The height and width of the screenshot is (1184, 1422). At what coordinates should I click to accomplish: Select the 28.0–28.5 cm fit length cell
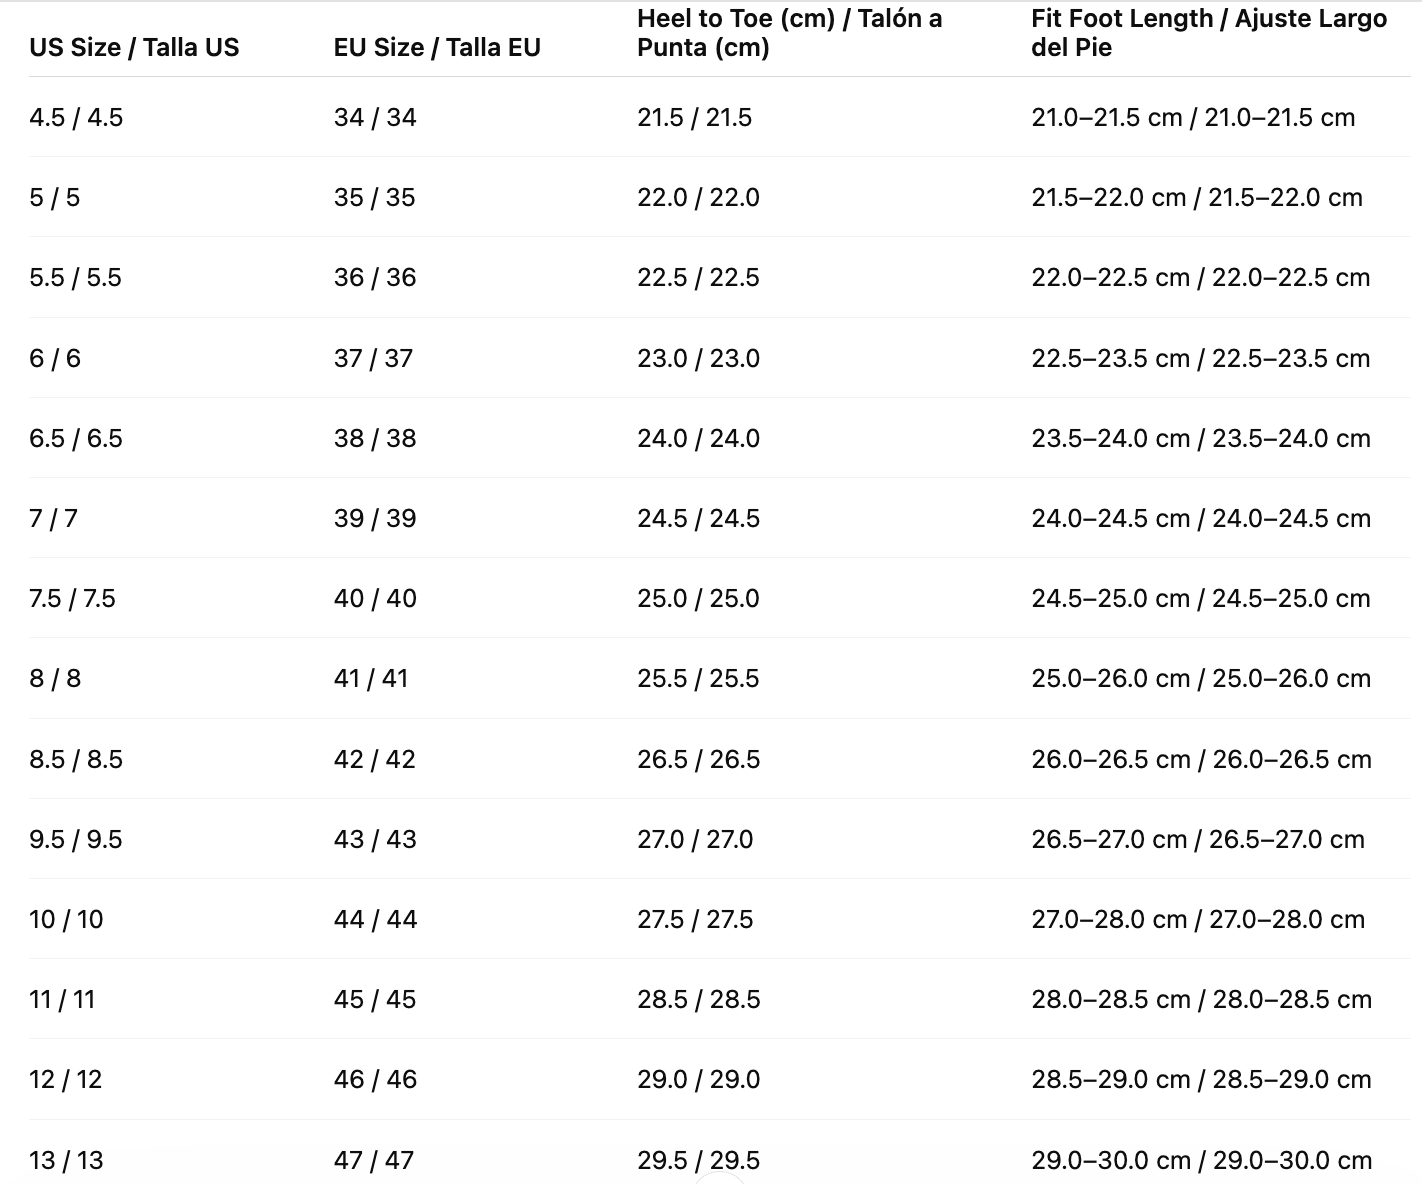(1201, 999)
